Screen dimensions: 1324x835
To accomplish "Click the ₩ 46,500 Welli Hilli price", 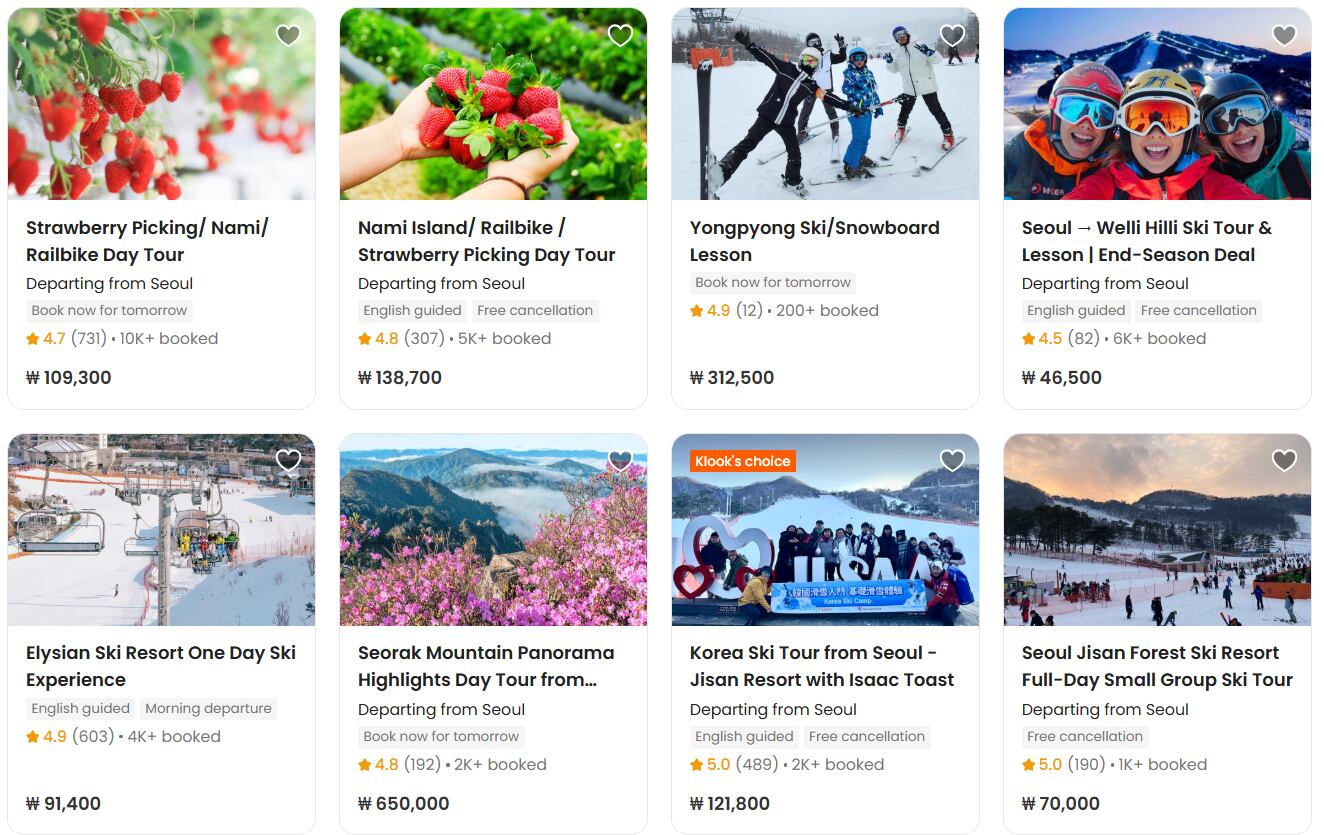I will point(1062,378).
